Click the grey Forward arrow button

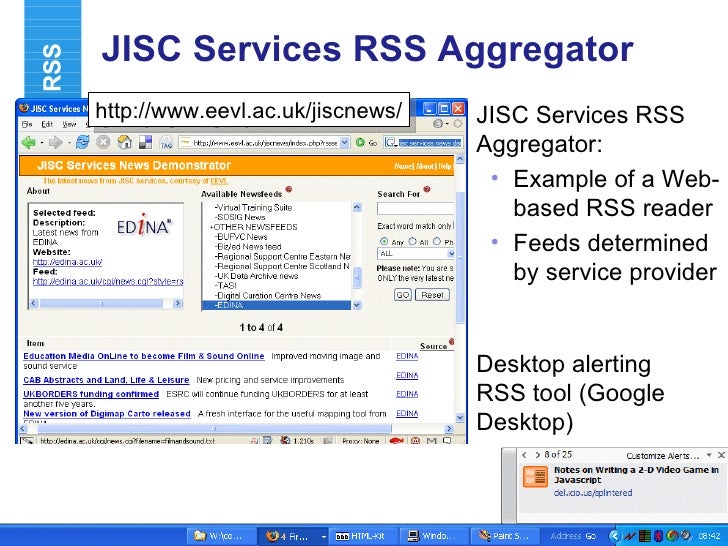(x=56, y=143)
